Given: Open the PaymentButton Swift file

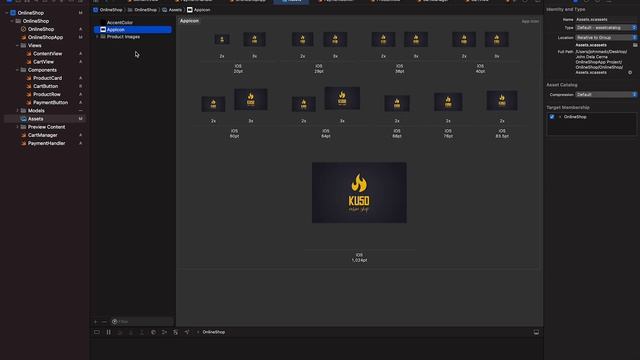Looking at the screenshot, I should pyautogui.click(x=50, y=102).
